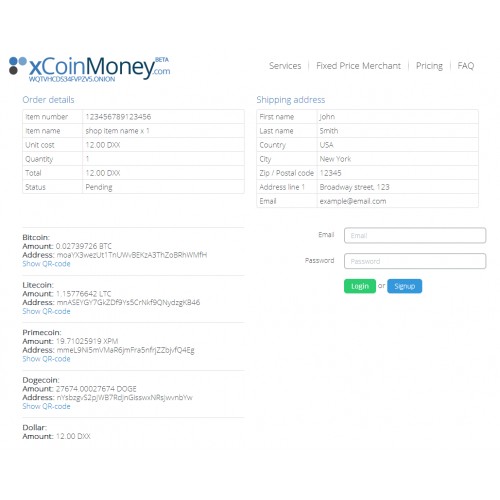Open the FAQ page
Screen dimensions: 500x500
click(466, 66)
